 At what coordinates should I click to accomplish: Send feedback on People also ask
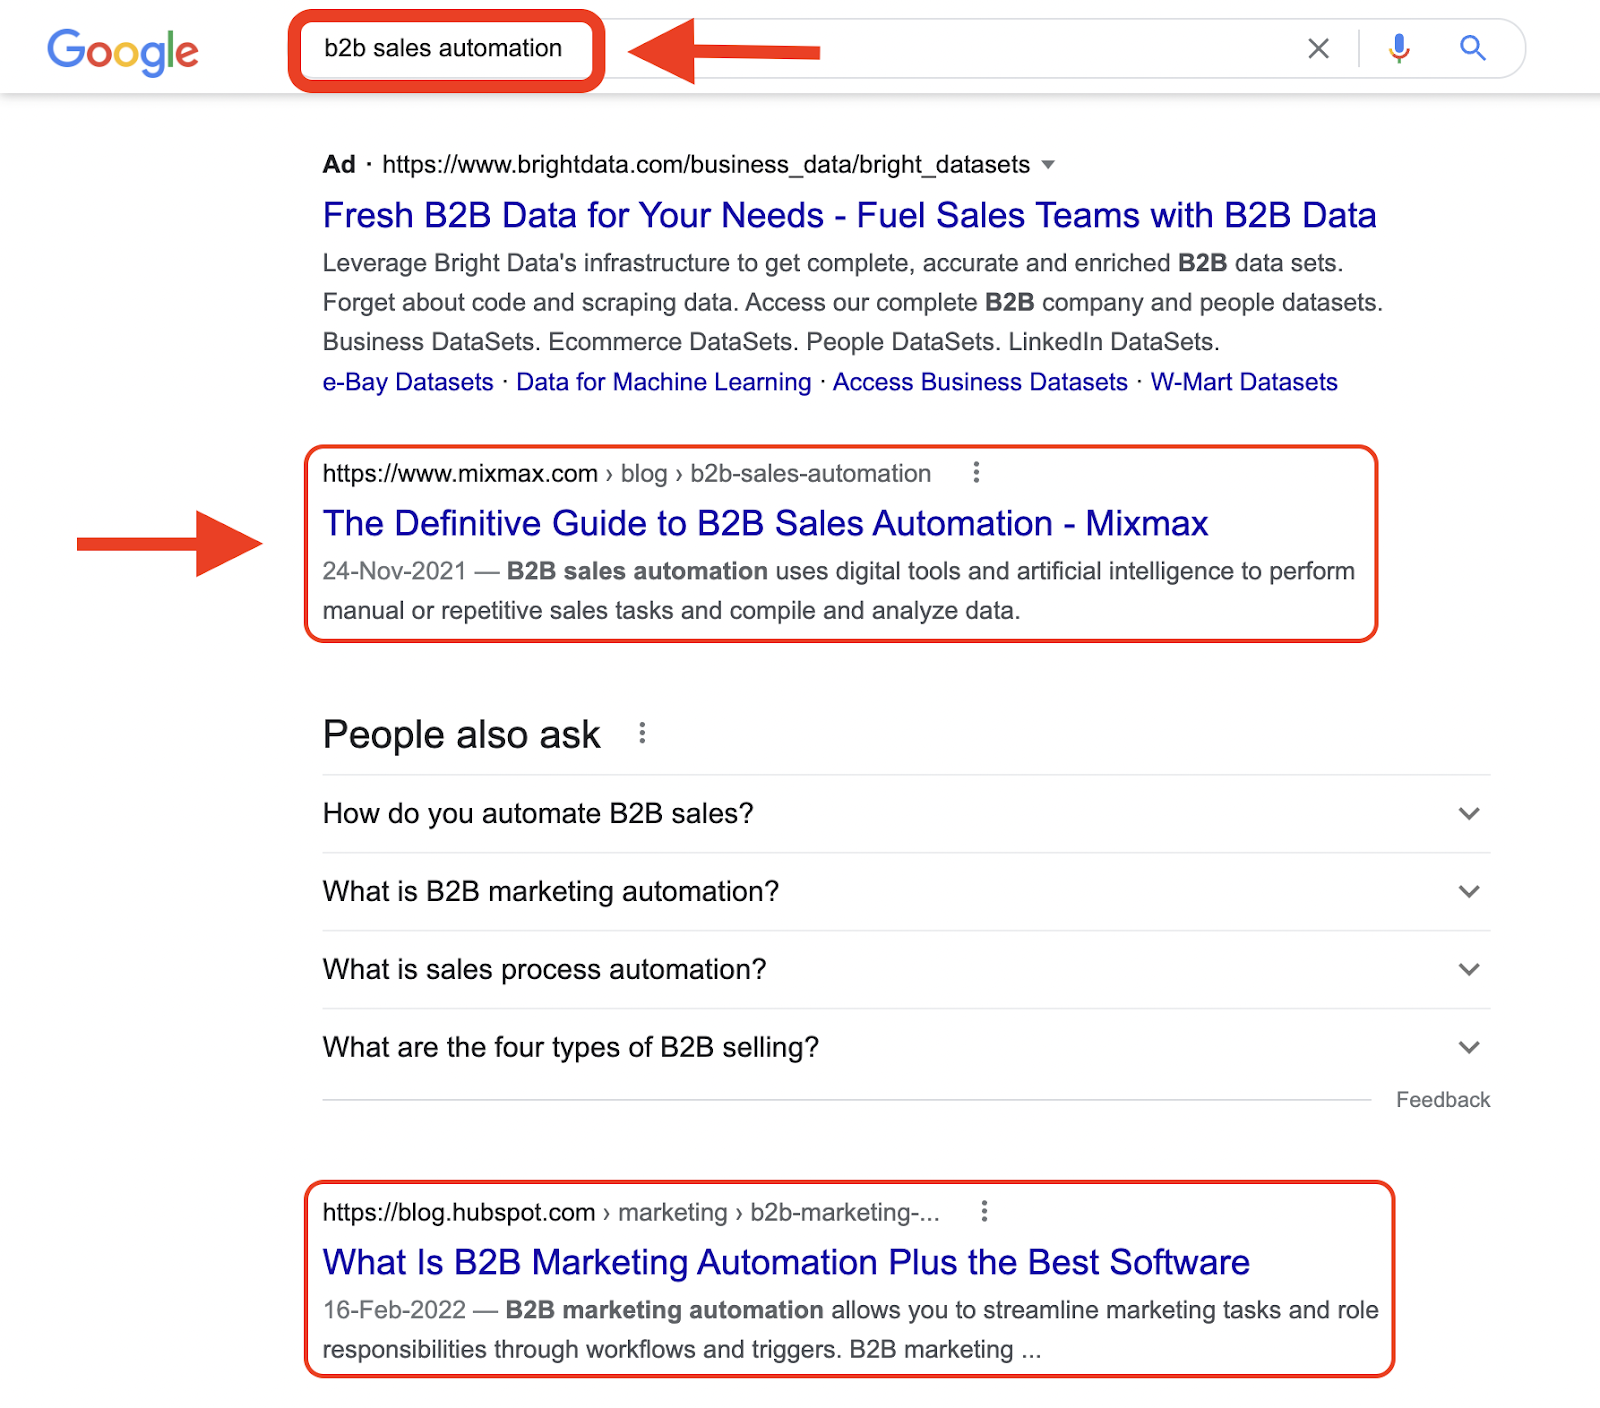(1443, 1100)
